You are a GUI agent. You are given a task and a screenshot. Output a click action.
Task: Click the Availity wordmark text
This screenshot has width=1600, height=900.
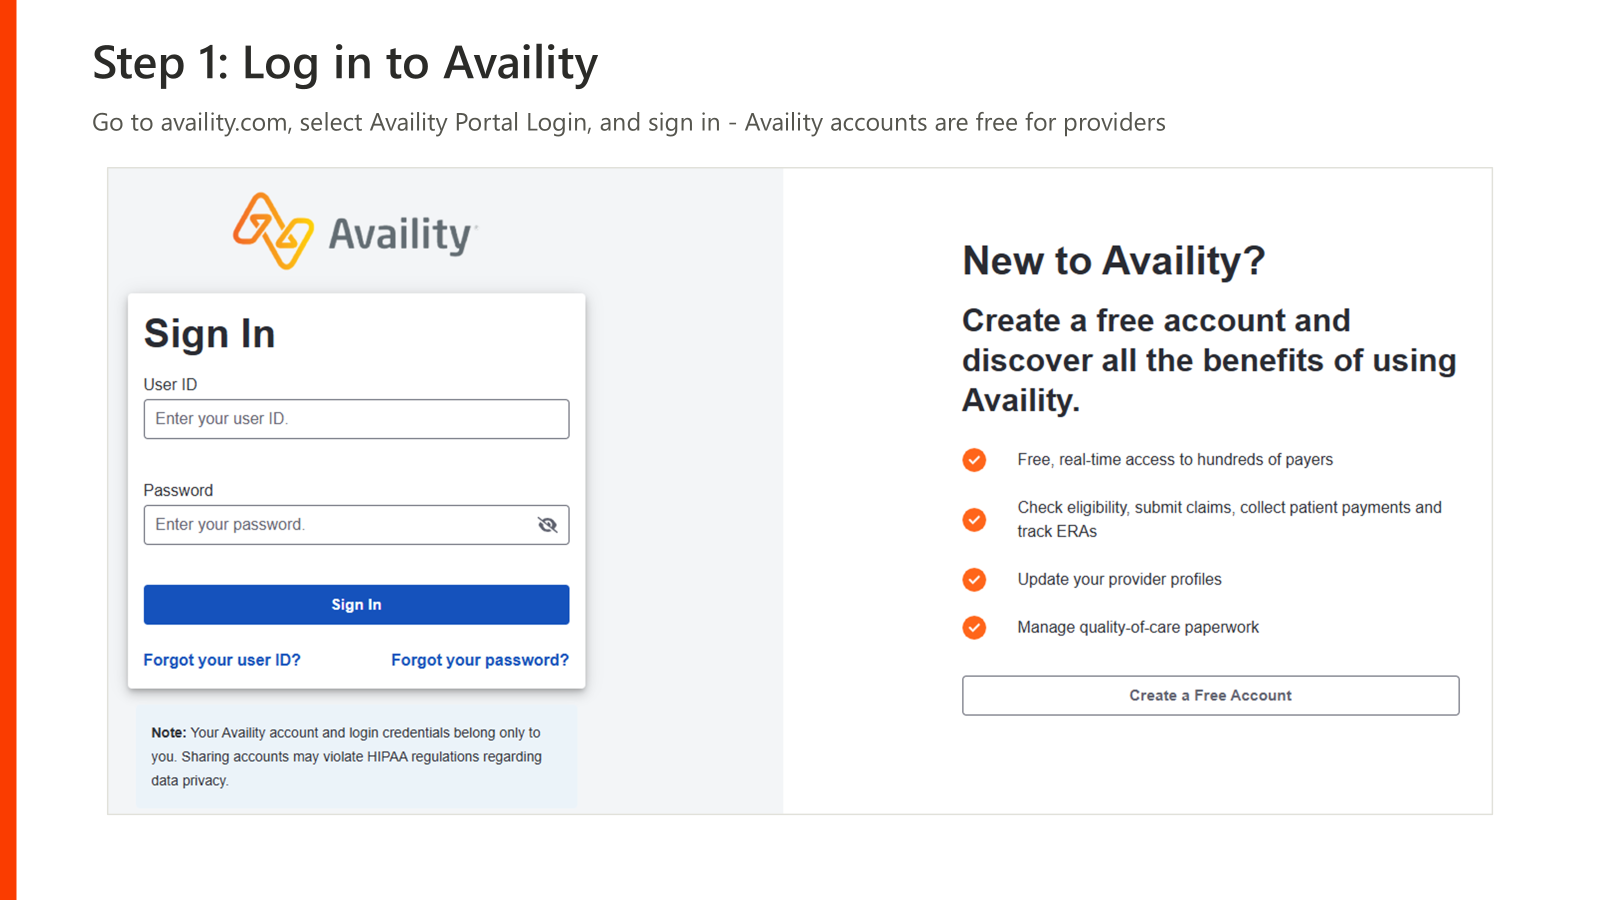point(402,235)
